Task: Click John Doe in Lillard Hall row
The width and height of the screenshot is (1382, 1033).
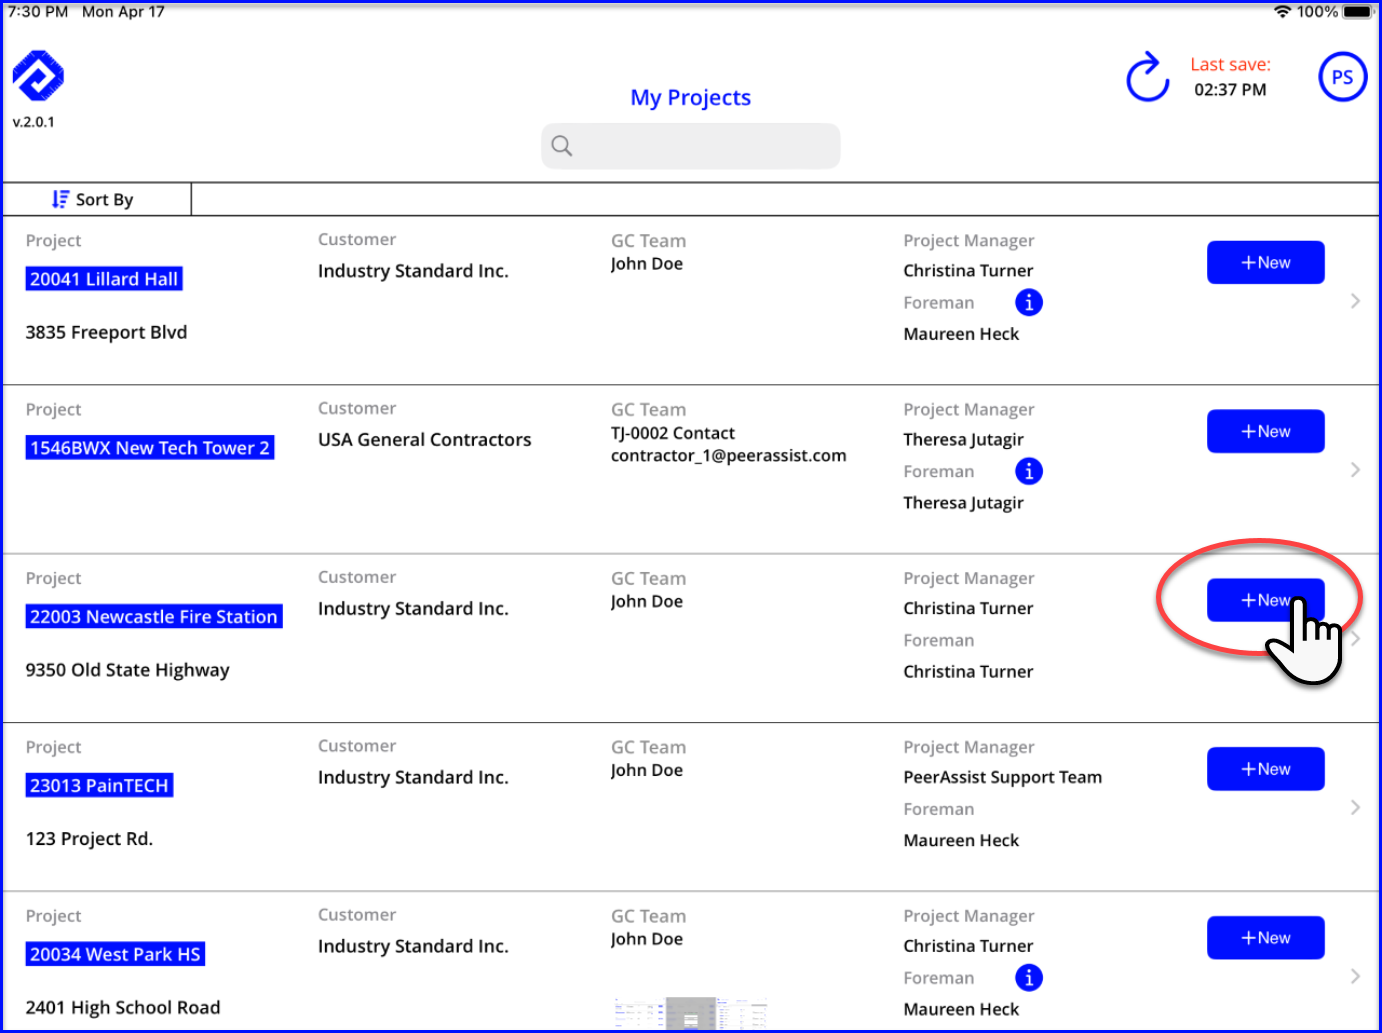Action: (x=647, y=264)
